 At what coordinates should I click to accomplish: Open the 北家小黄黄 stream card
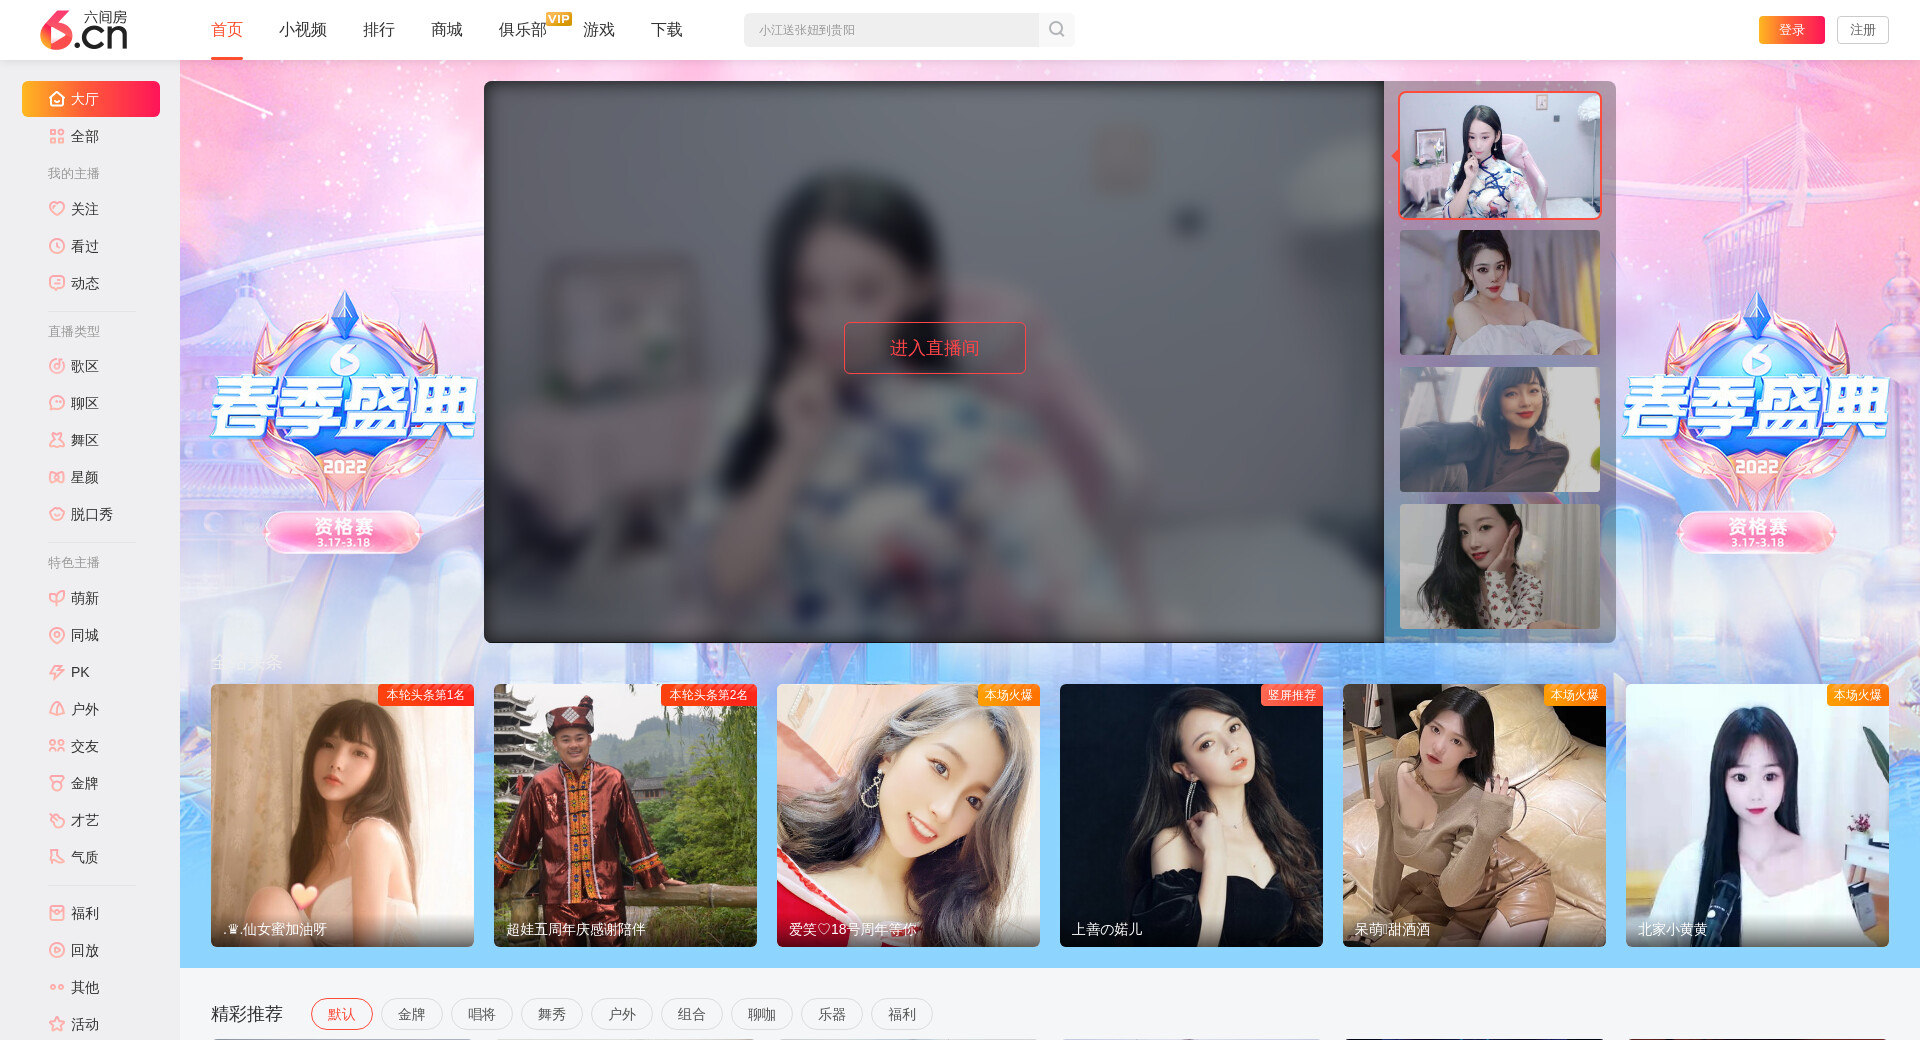tap(1756, 815)
